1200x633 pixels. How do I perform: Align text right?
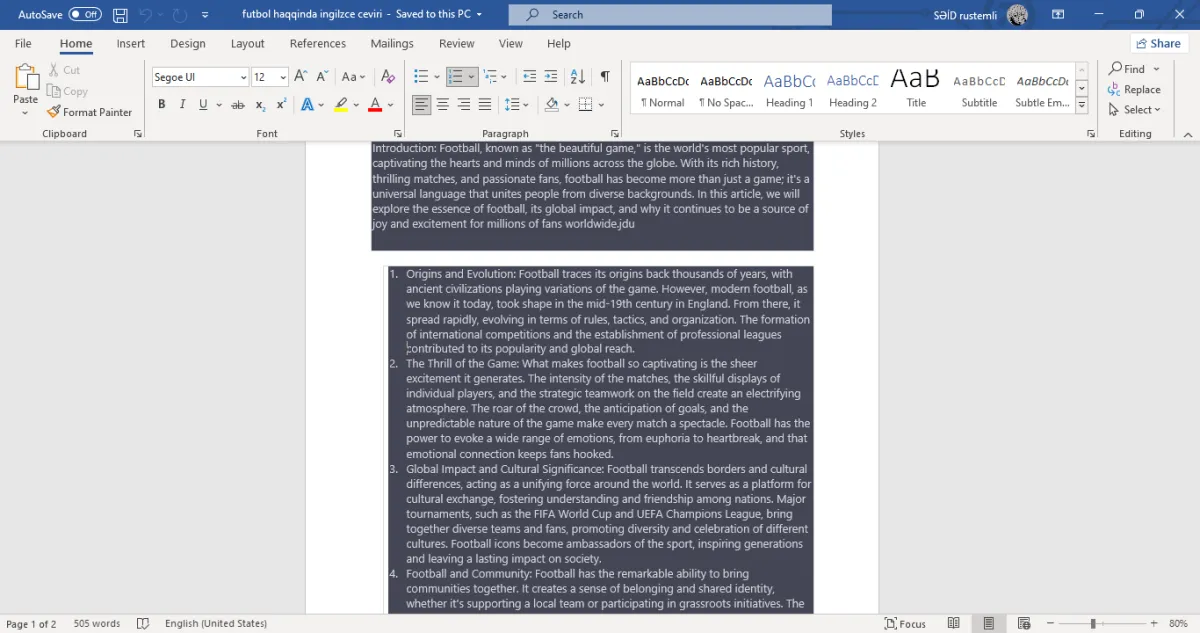(464, 105)
